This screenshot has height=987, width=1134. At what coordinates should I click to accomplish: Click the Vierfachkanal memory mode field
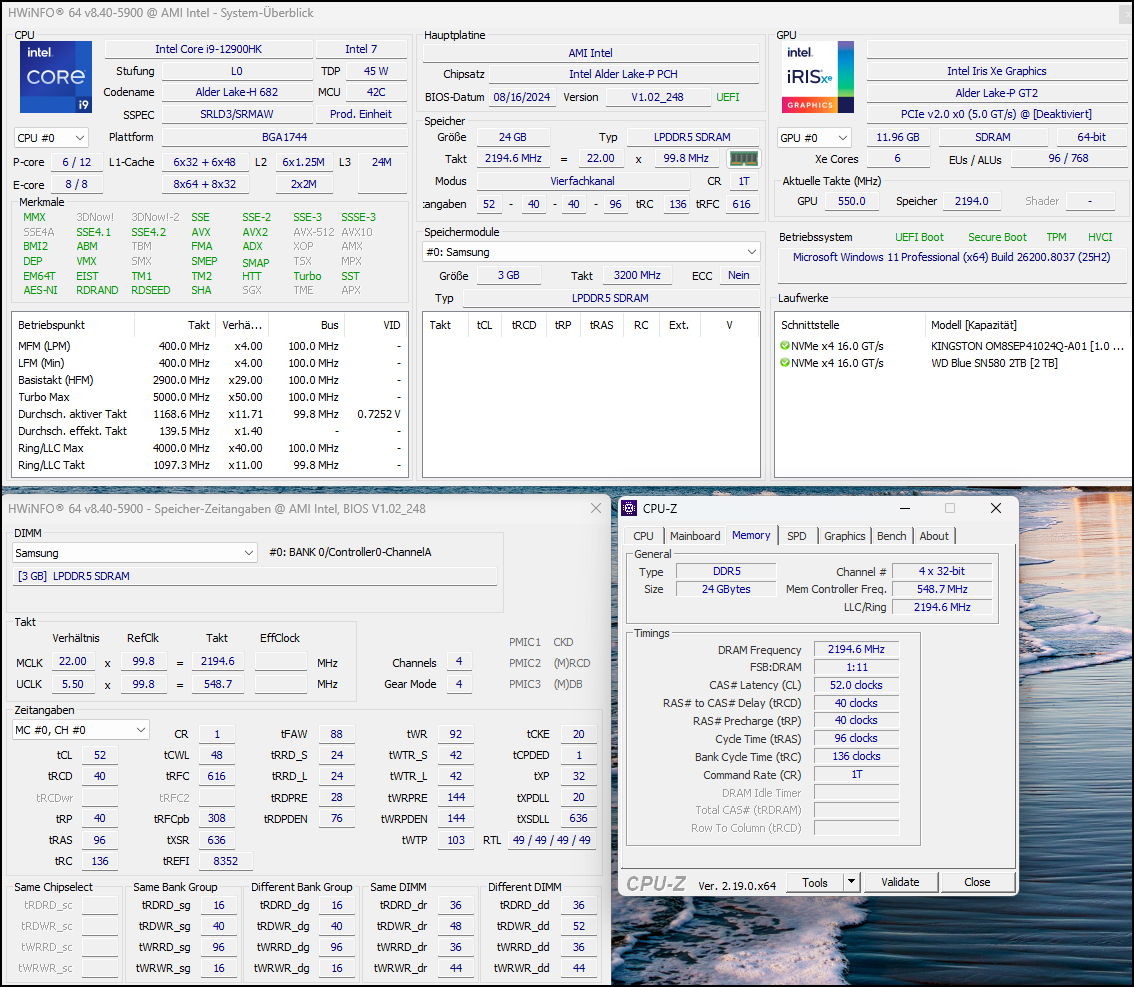tap(582, 181)
